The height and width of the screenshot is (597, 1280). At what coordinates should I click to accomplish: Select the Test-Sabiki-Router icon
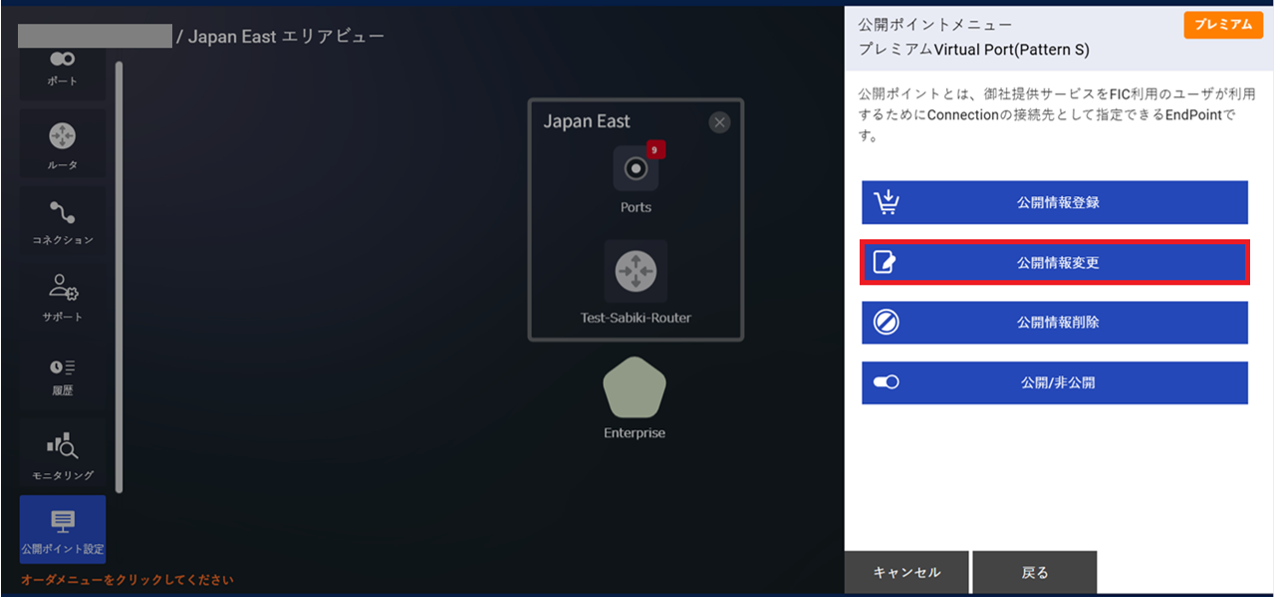click(x=637, y=272)
